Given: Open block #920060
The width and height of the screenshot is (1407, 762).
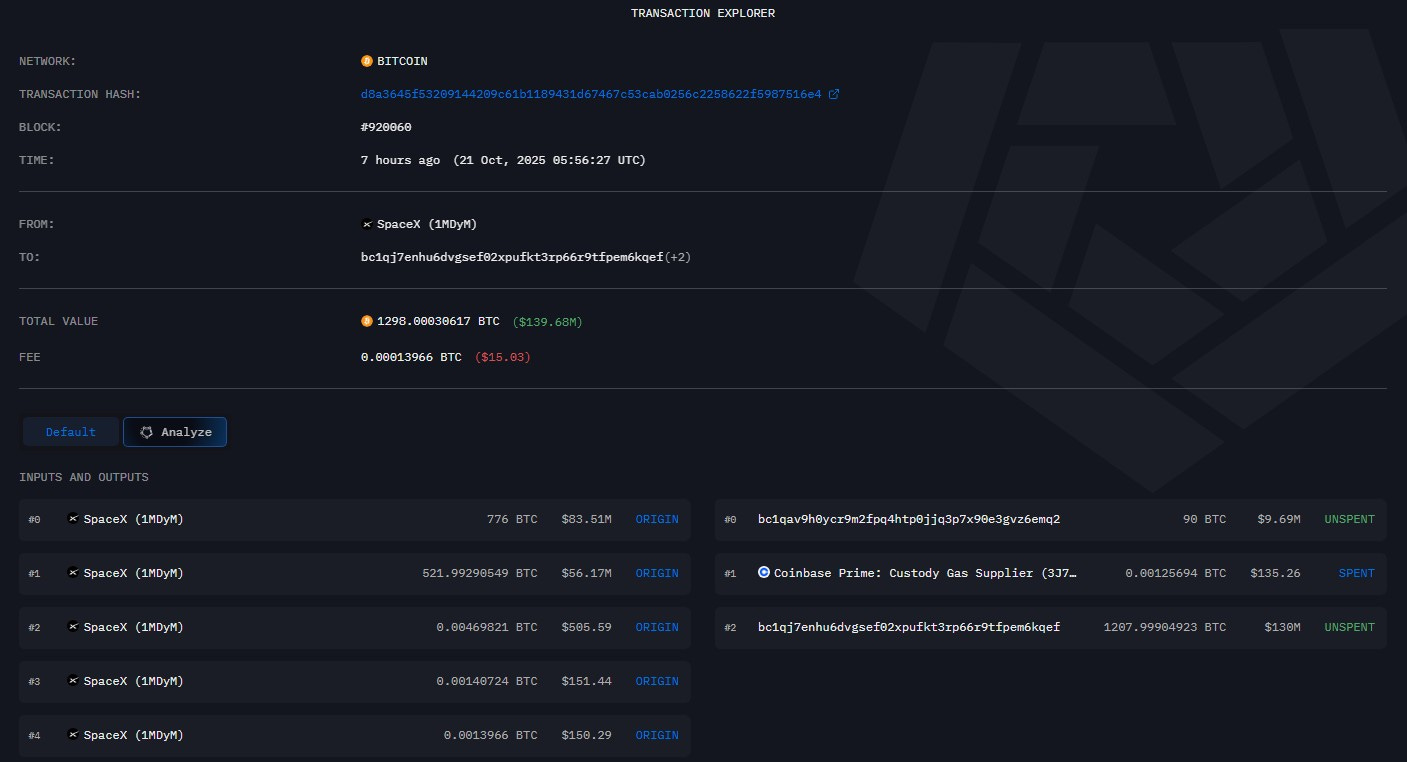Looking at the screenshot, I should tap(386, 127).
